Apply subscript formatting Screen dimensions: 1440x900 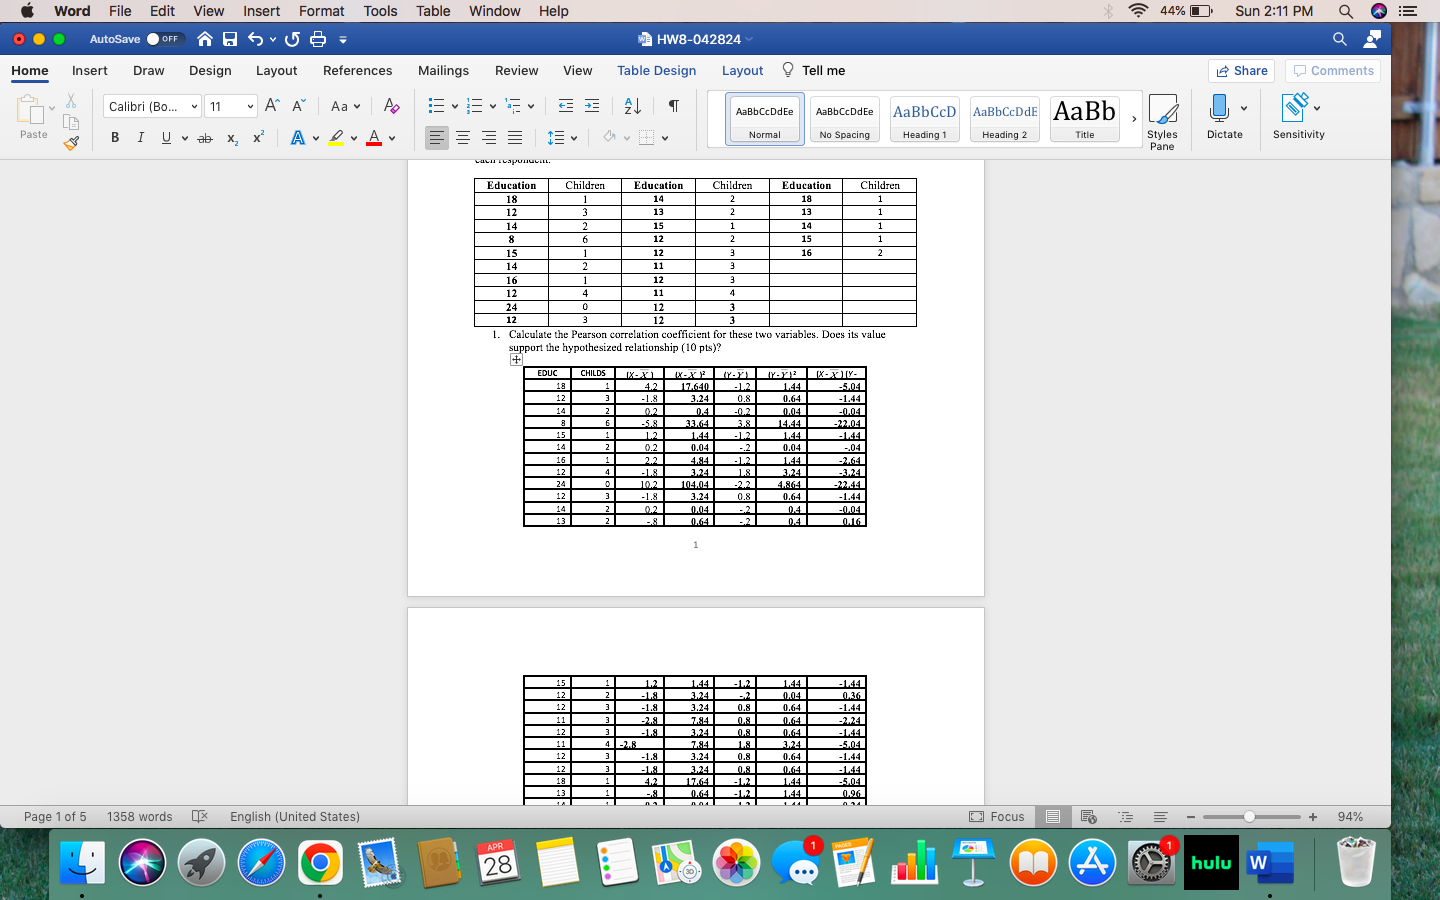(232, 138)
